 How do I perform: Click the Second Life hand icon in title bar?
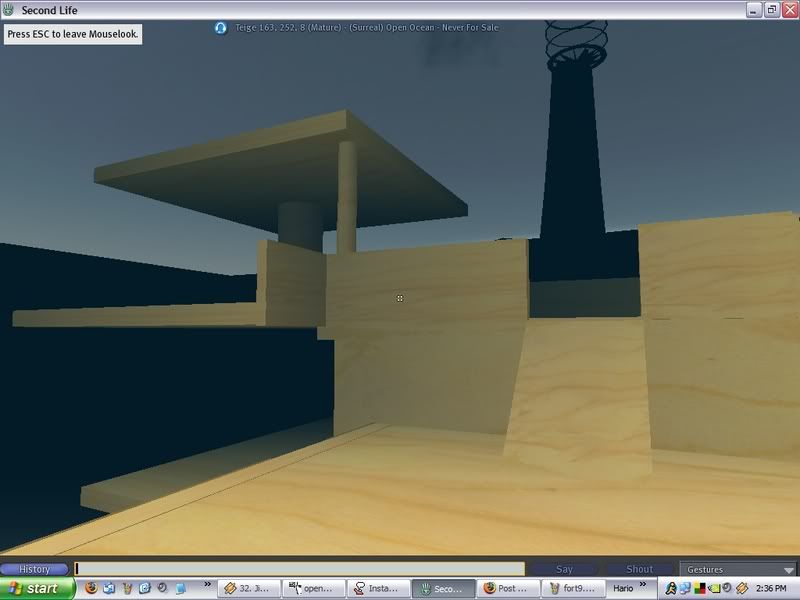(9, 10)
